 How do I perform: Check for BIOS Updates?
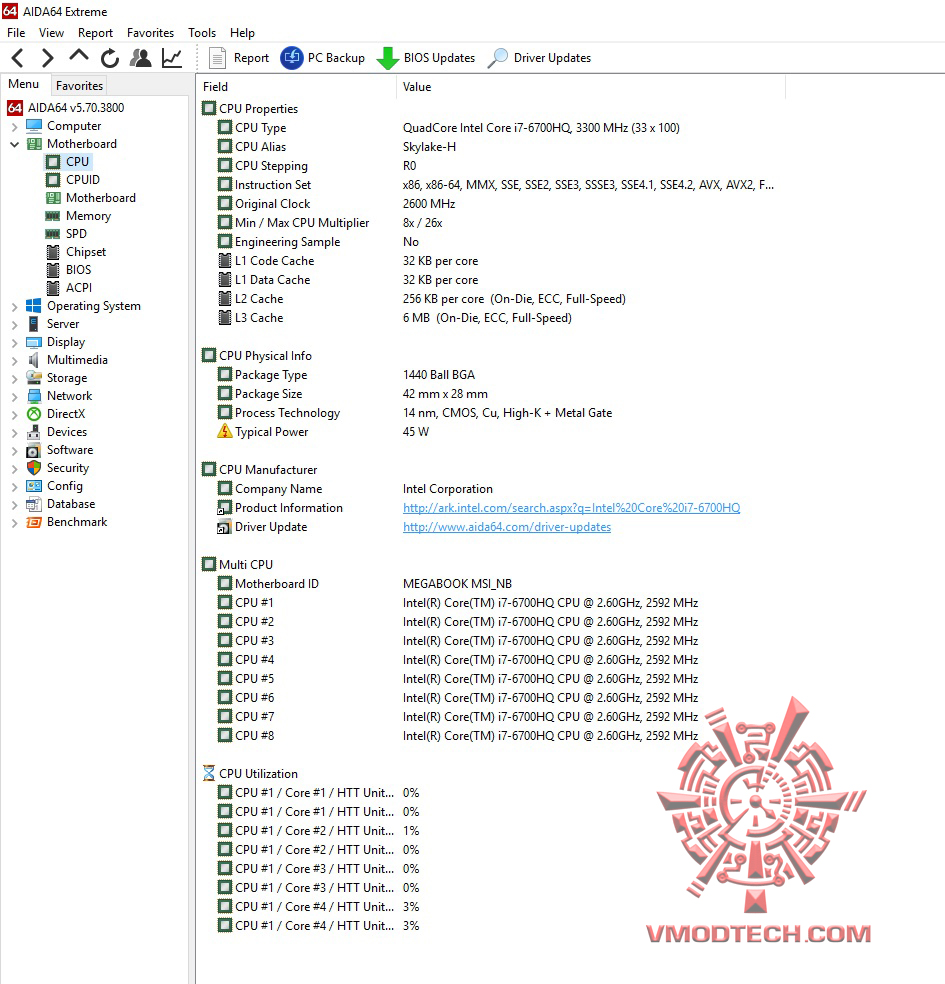[x=426, y=58]
